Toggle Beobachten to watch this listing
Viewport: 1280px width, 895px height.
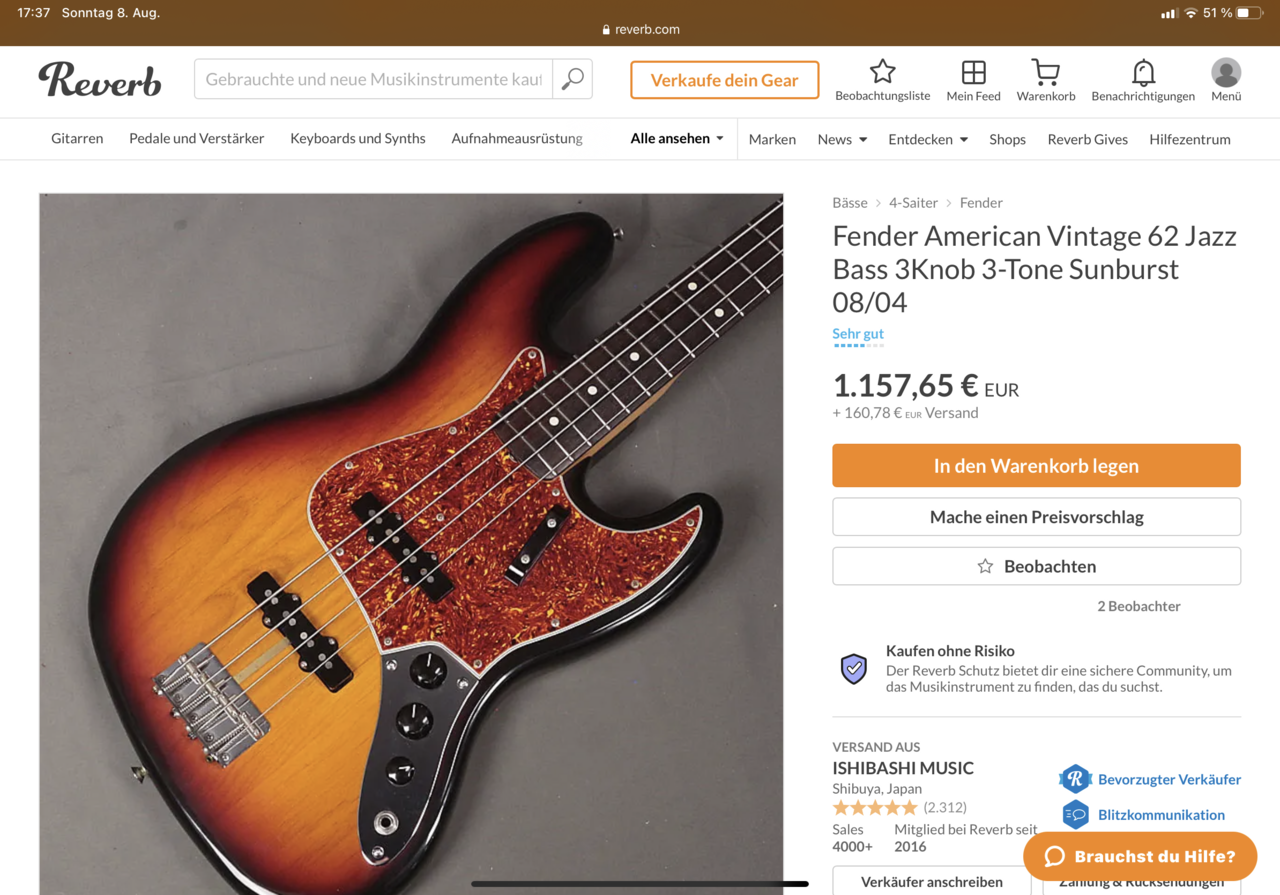(1036, 566)
